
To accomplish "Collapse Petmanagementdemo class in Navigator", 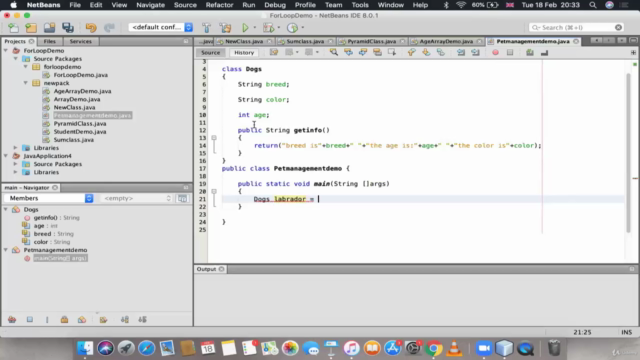I will [6, 250].
